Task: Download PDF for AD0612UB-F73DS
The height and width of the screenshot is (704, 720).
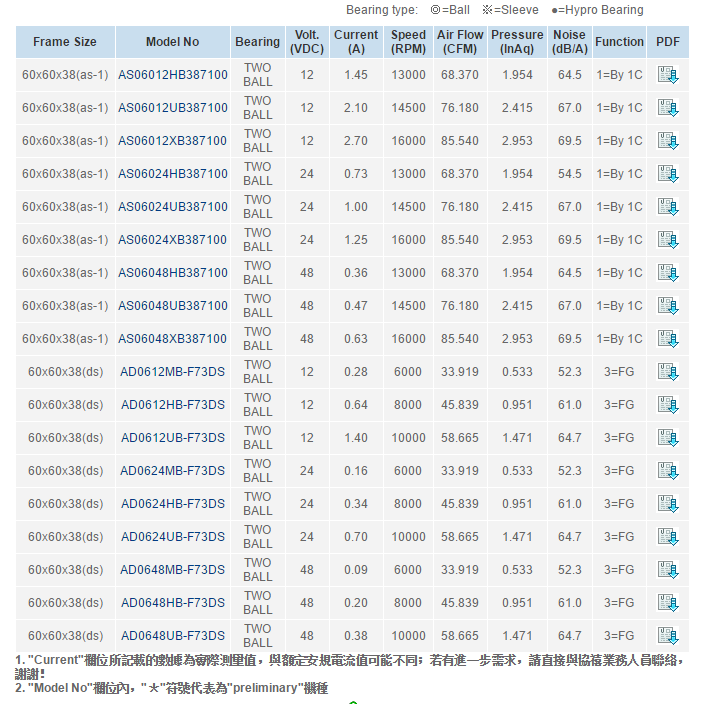Action: (x=668, y=438)
